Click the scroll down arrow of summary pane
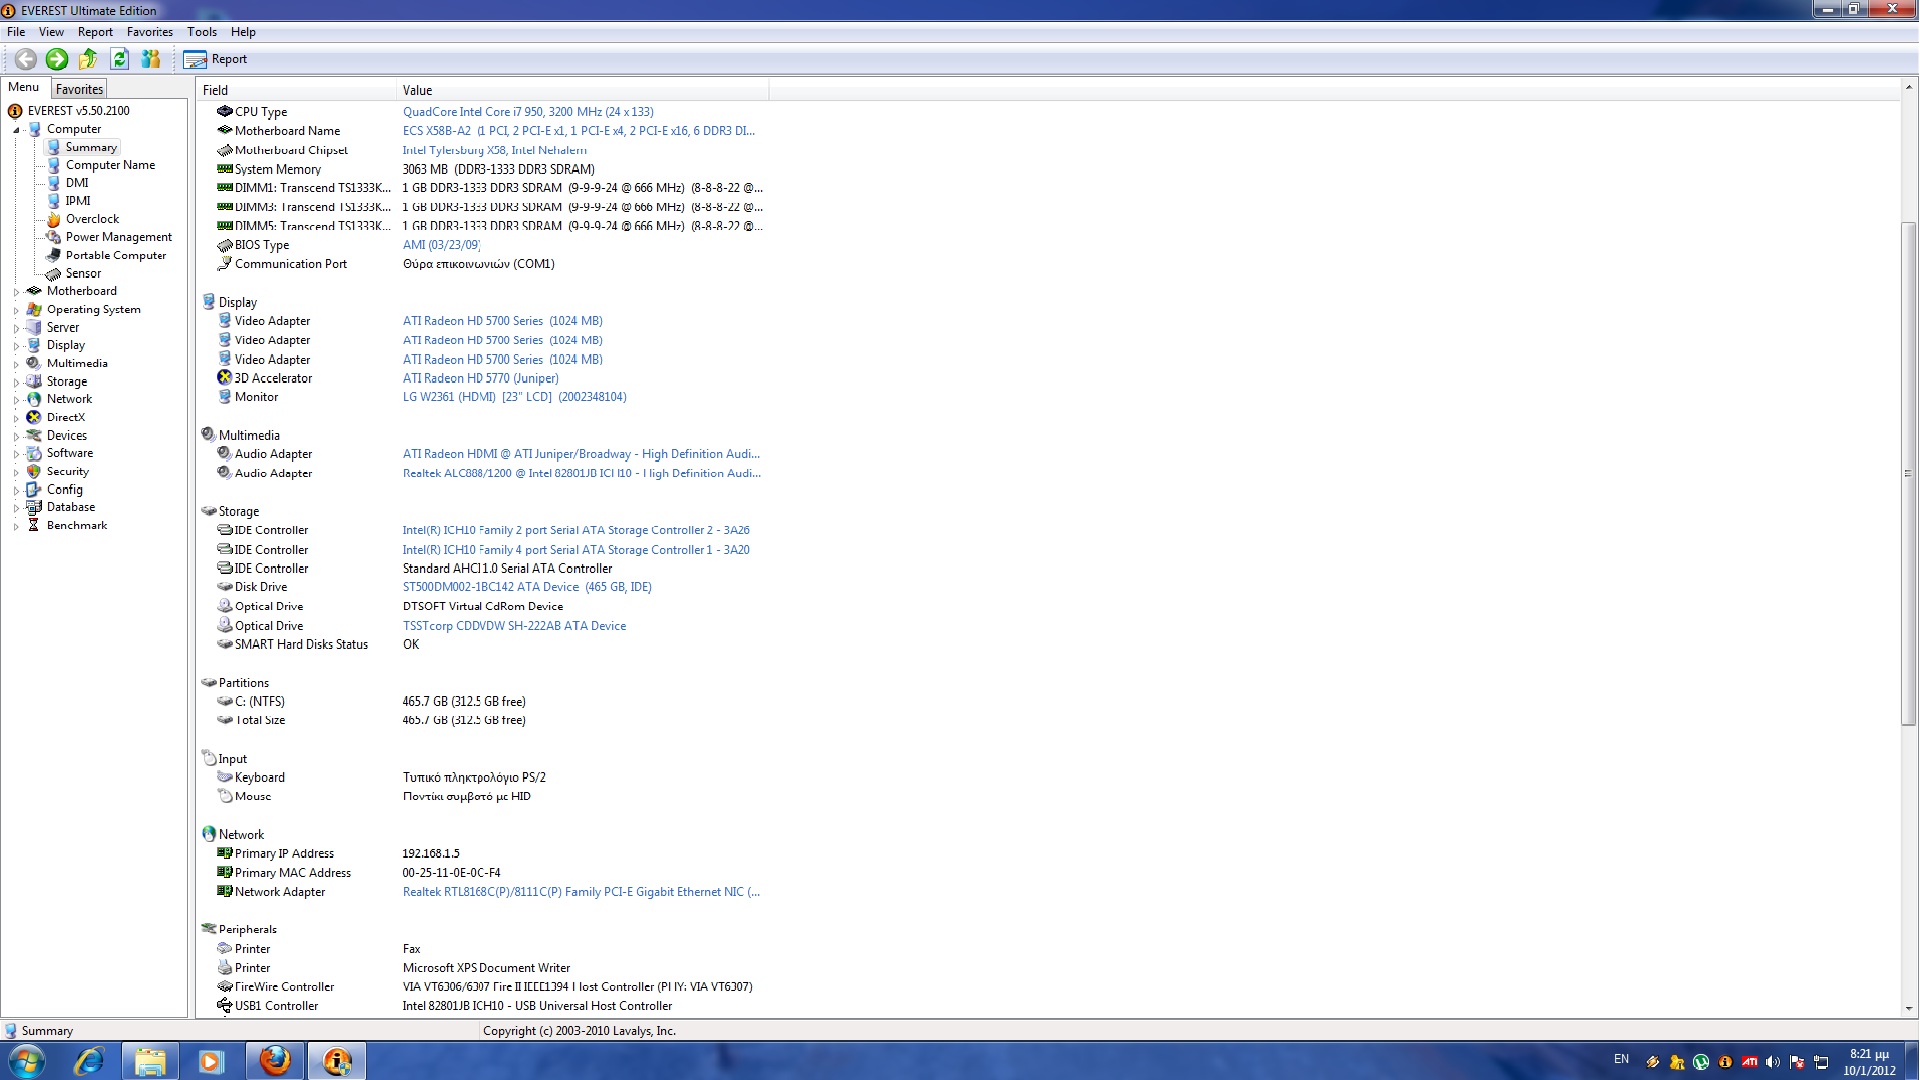Image resolution: width=1920 pixels, height=1080 pixels. point(1909,1009)
